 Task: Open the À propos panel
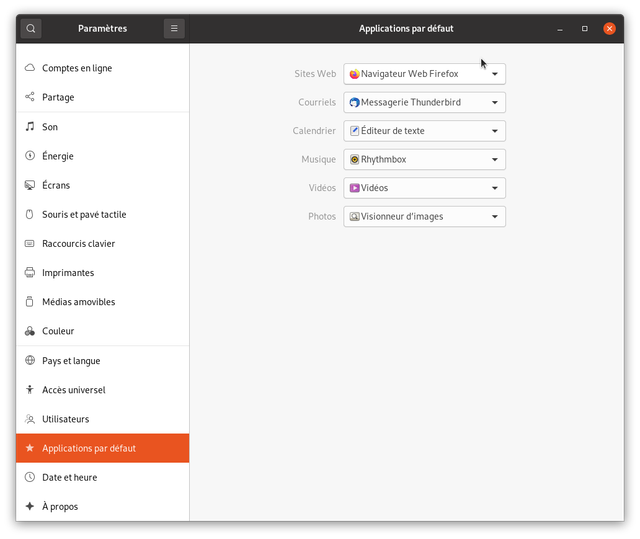[102, 506]
